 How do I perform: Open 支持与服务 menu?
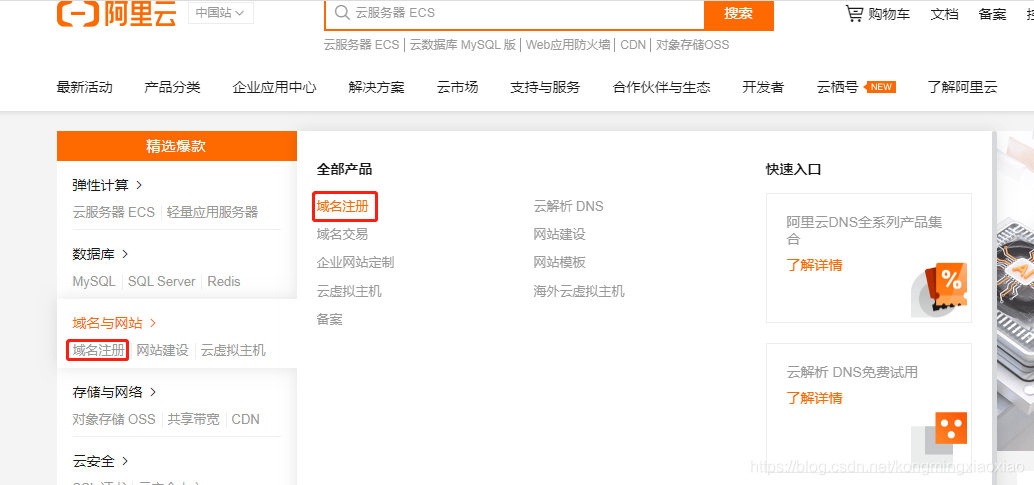click(x=545, y=87)
